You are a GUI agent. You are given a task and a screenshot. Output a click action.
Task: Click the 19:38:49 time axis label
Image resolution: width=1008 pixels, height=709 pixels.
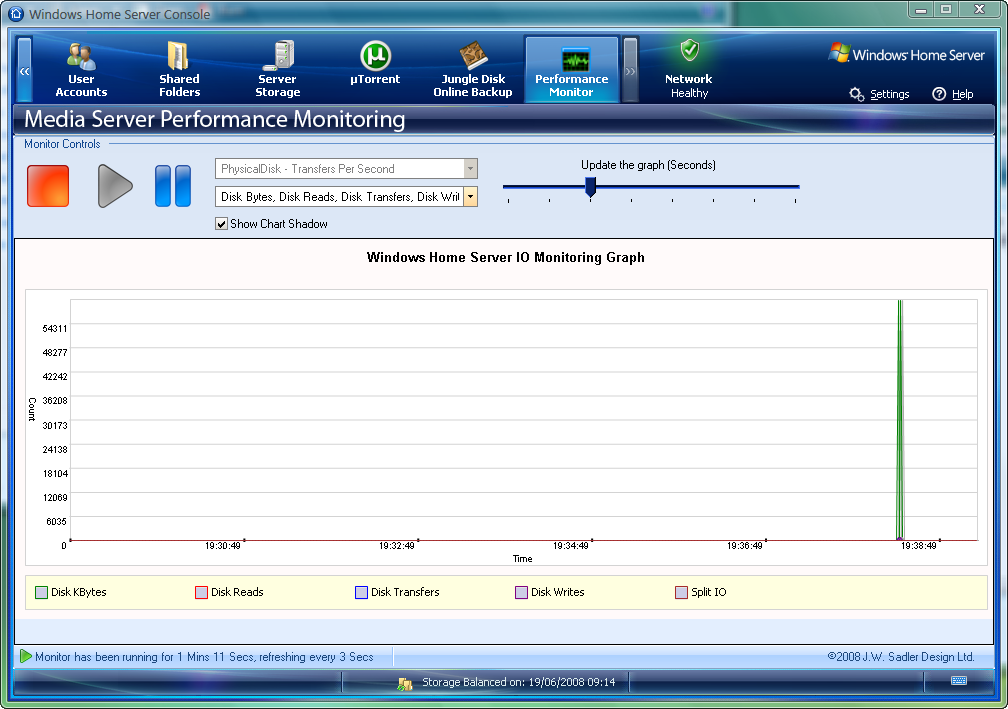click(x=919, y=546)
